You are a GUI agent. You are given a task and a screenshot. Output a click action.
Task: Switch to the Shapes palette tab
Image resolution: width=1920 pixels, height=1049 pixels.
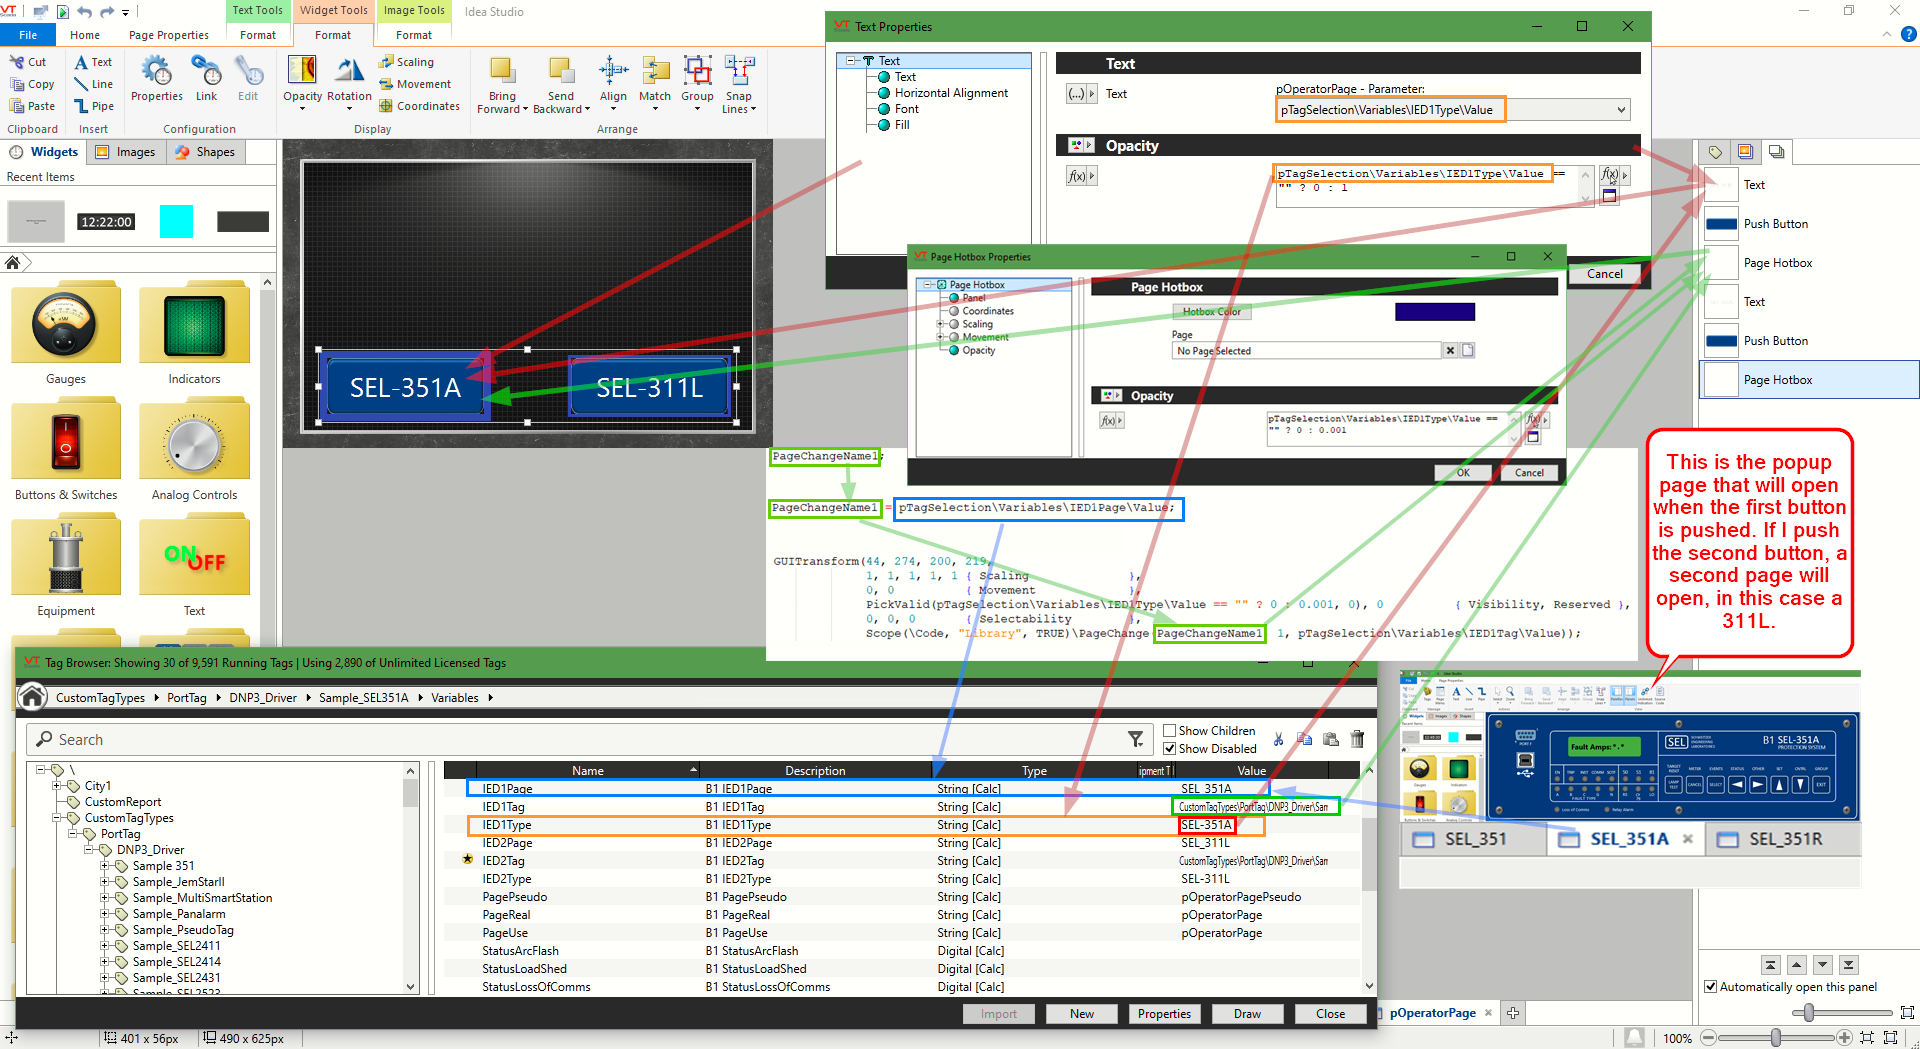(205, 152)
